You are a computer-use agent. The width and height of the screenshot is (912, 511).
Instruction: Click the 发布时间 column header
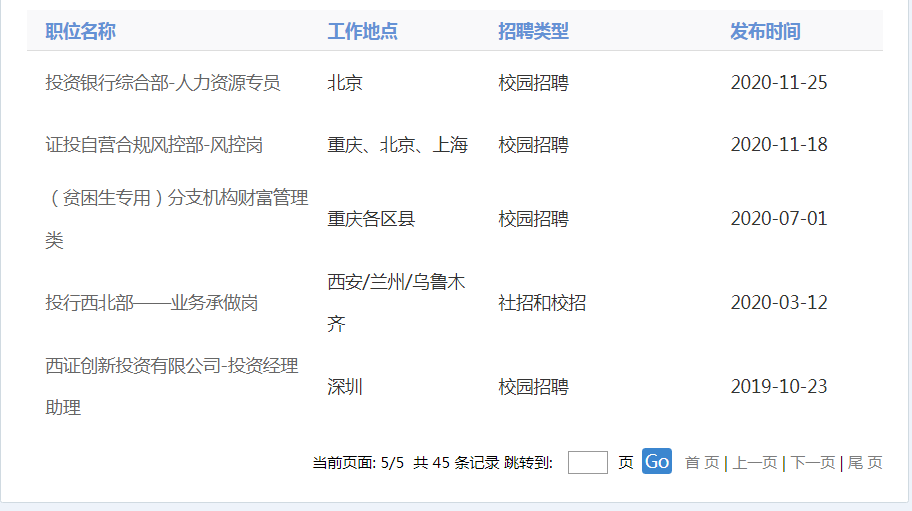[x=765, y=32]
